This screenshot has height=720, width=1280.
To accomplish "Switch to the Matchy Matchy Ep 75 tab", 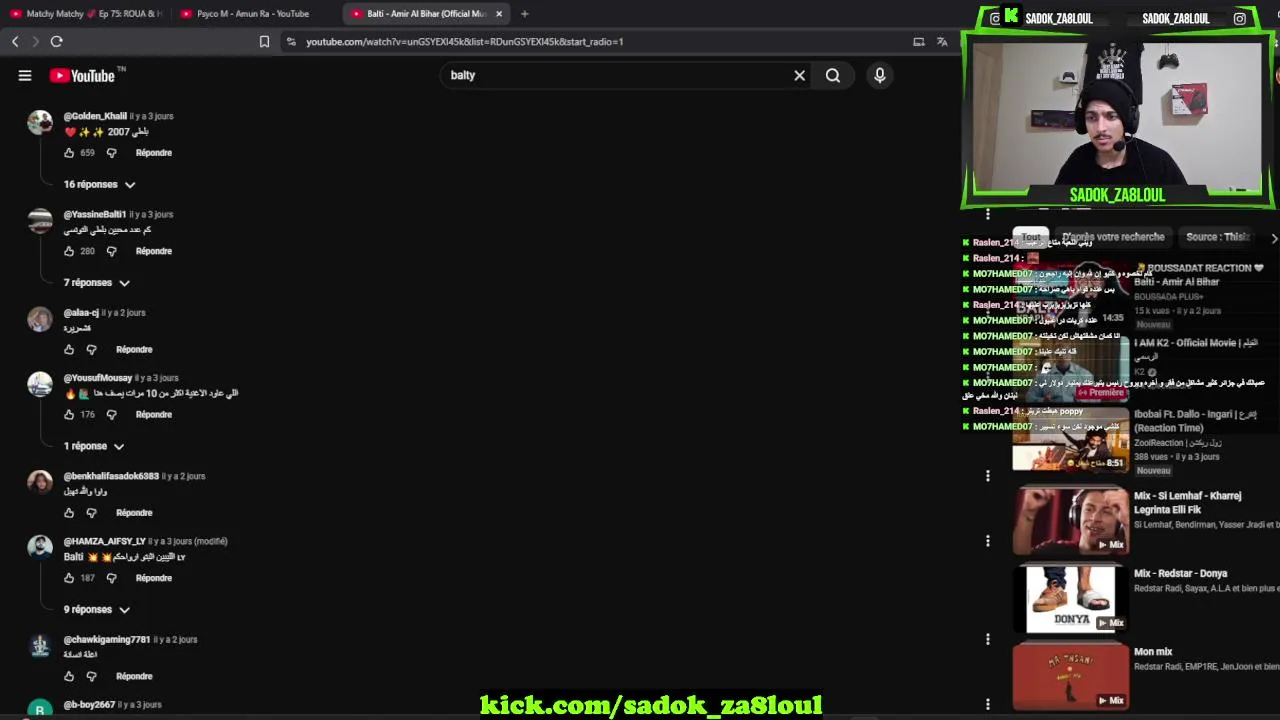I will point(85,14).
